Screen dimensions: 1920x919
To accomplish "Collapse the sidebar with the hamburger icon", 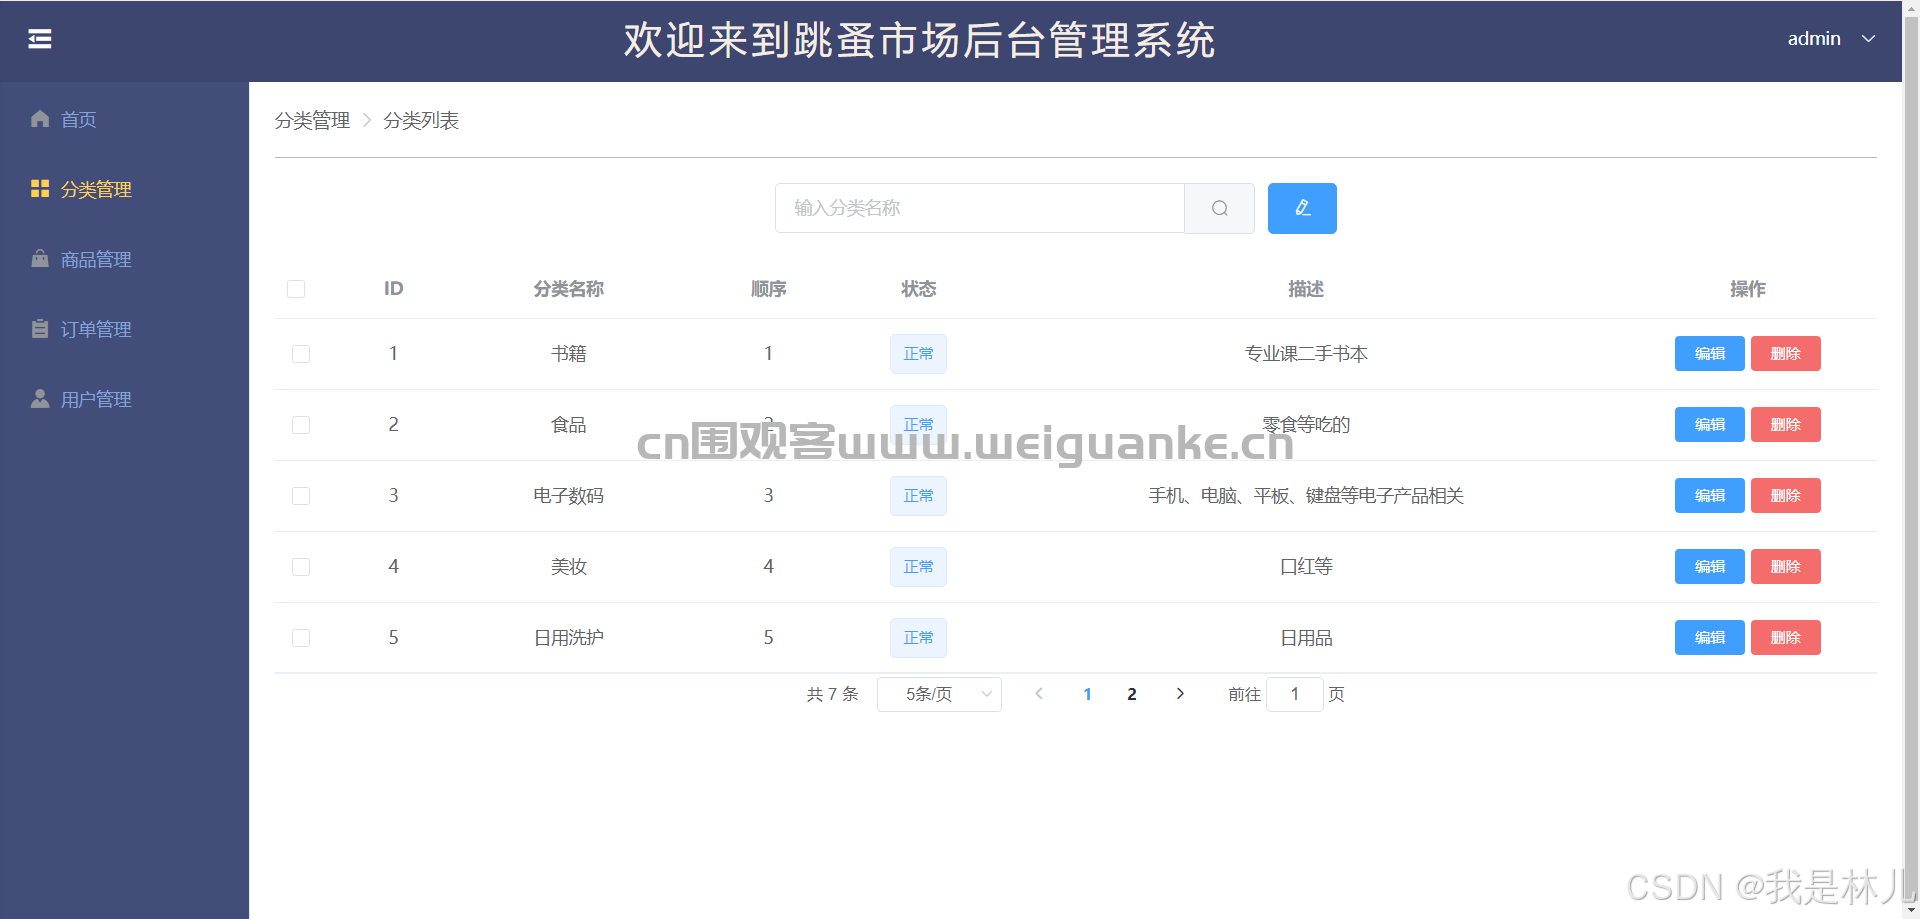I will 40,38.
